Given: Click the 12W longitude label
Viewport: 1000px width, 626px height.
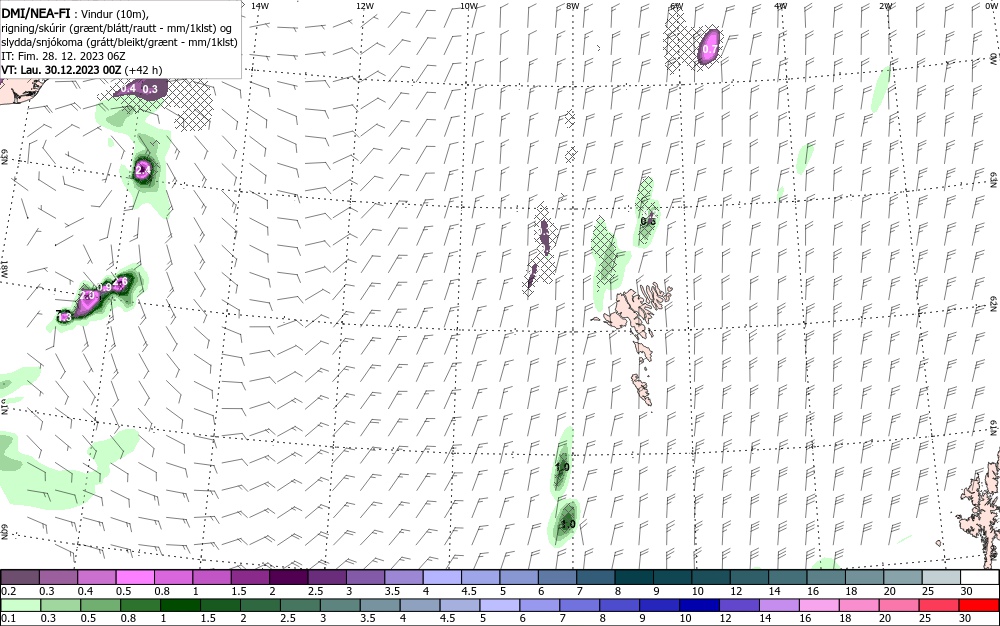Looking at the screenshot, I should click(364, 6).
